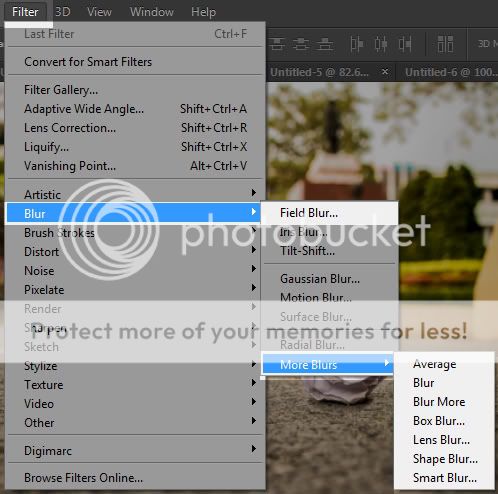The height and width of the screenshot is (494, 498).
Task: Click the greyed Last Filter entry
Action: (x=135, y=34)
